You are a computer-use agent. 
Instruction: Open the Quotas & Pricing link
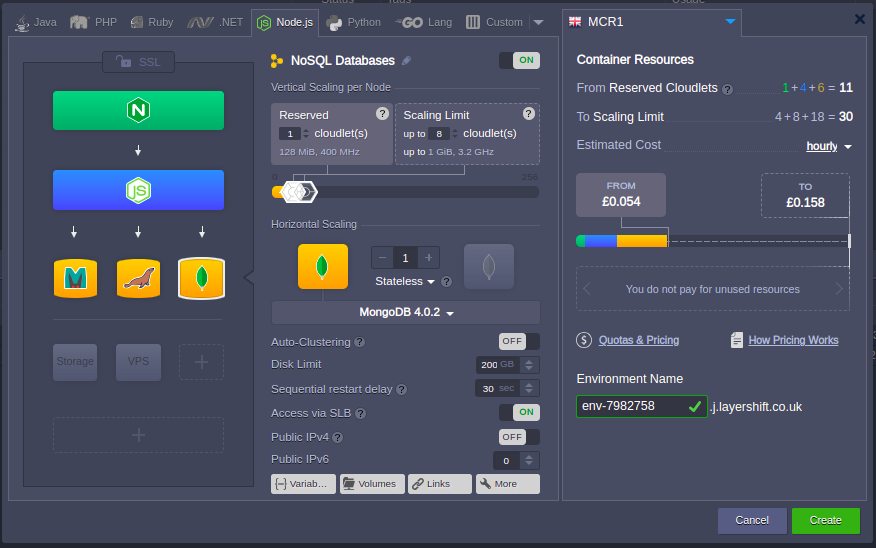tap(639, 340)
